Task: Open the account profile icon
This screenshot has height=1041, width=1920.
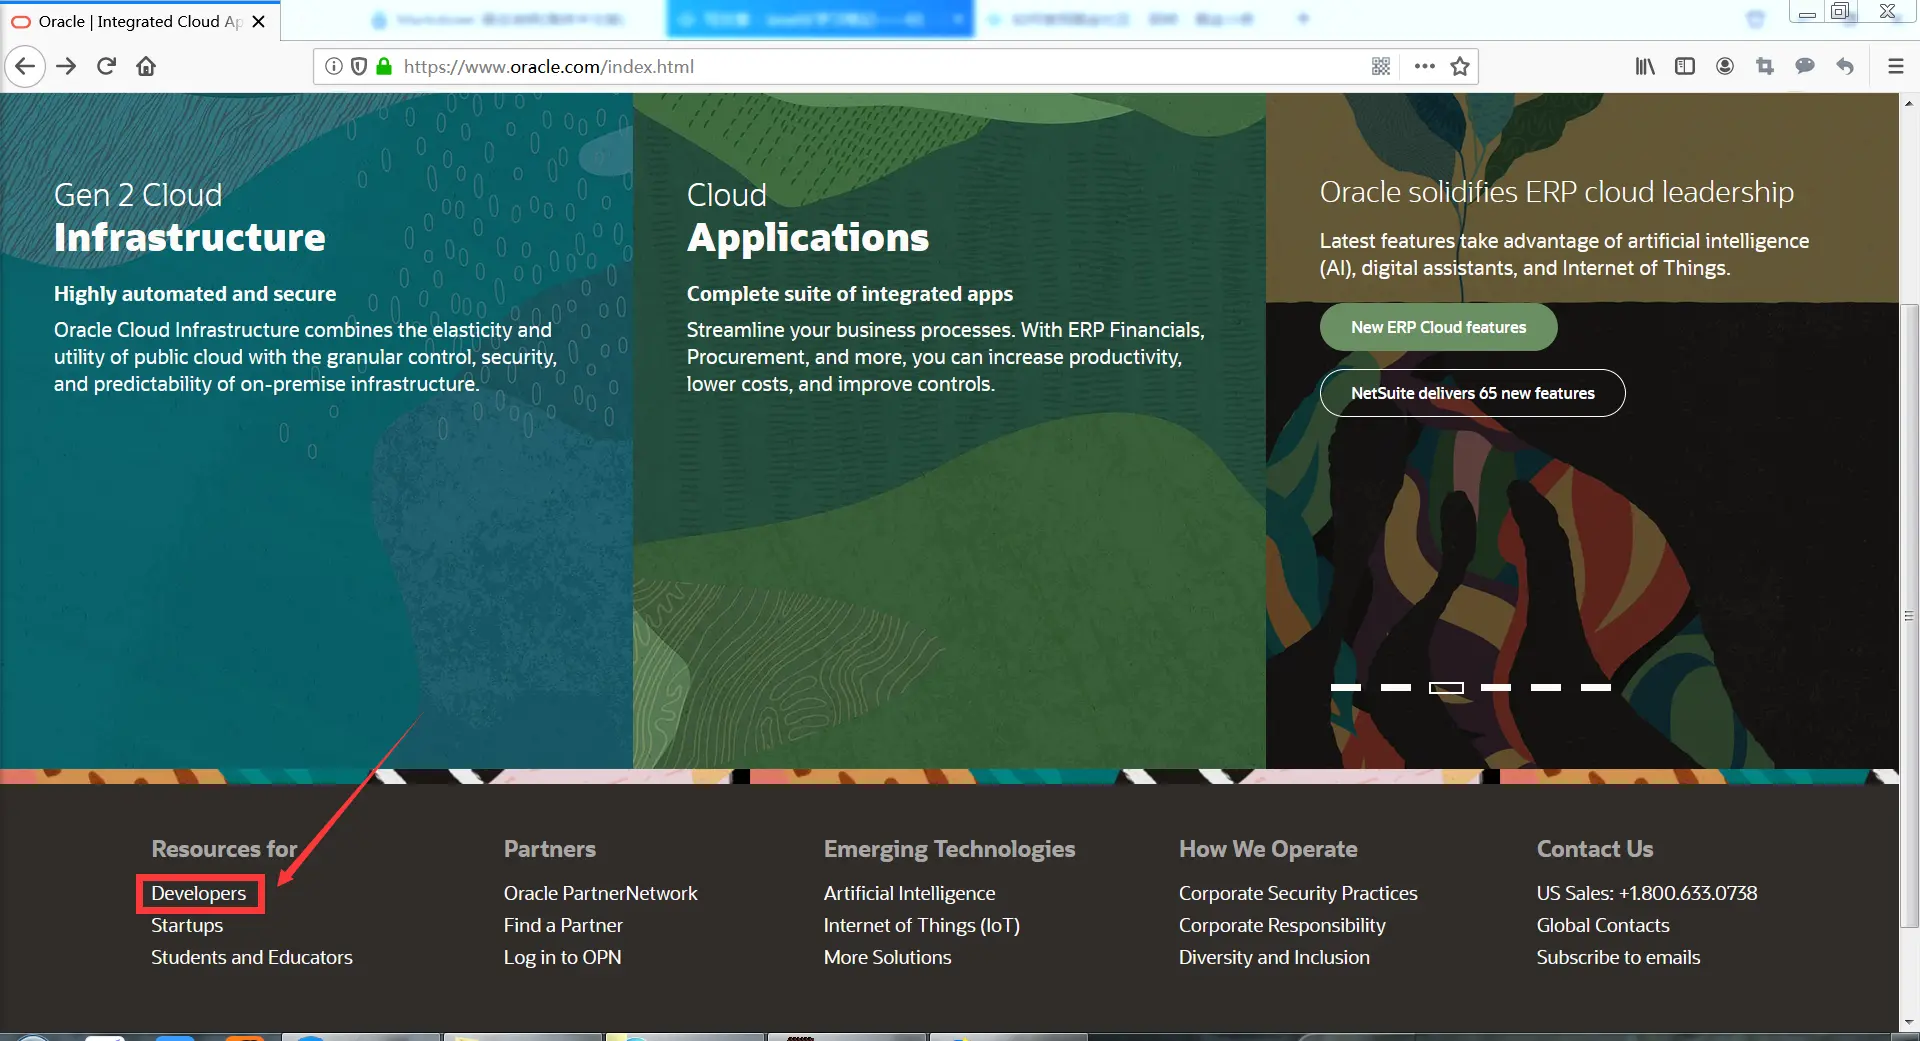Action: [1725, 67]
